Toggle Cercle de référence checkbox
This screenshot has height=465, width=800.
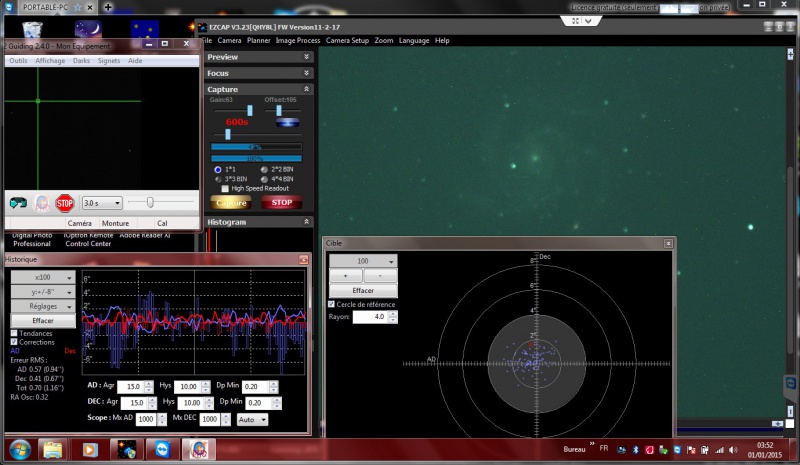pos(331,304)
